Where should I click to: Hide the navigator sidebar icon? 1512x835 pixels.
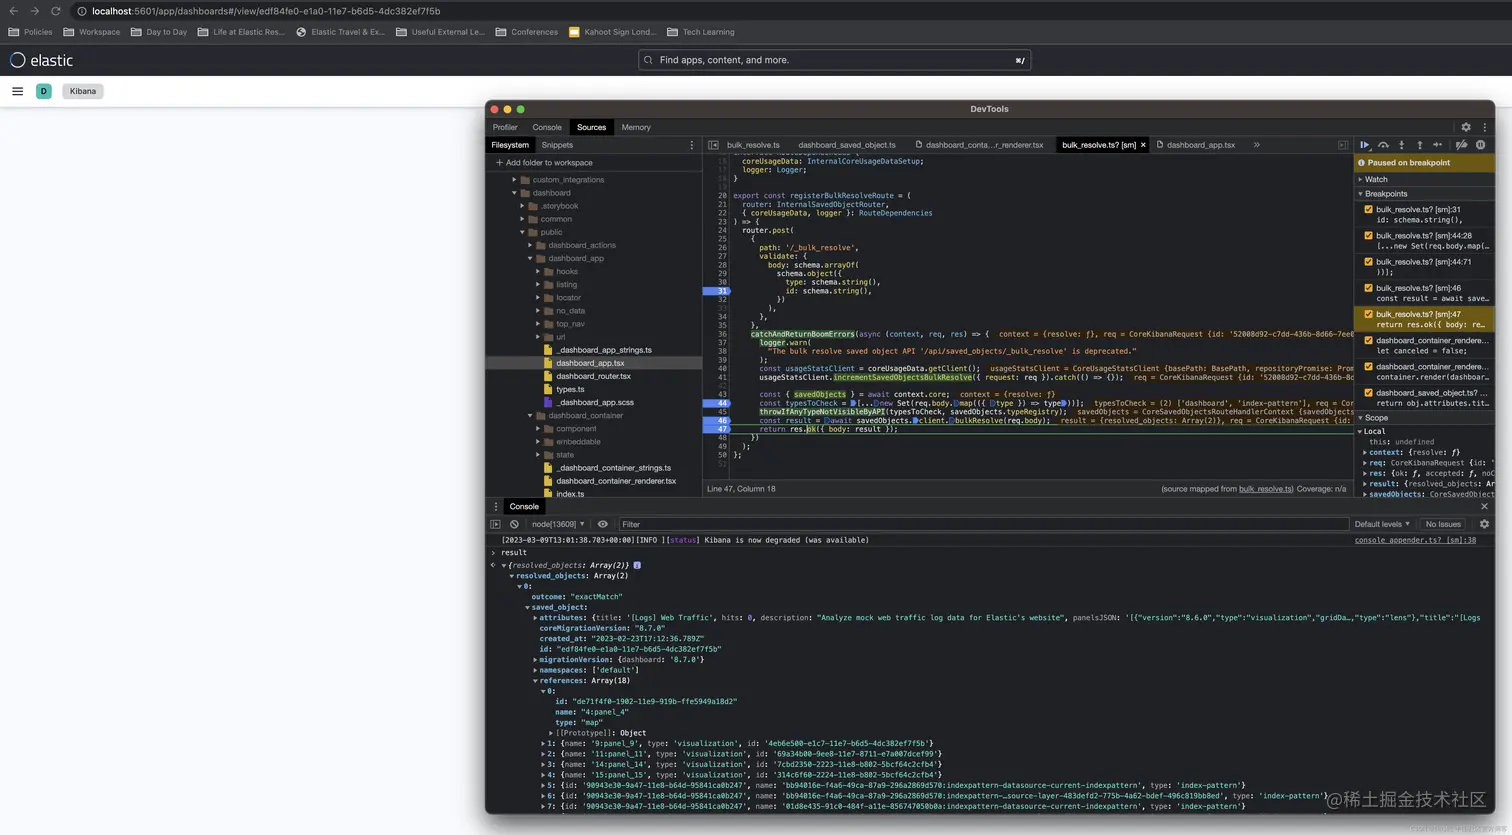[713, 145]
